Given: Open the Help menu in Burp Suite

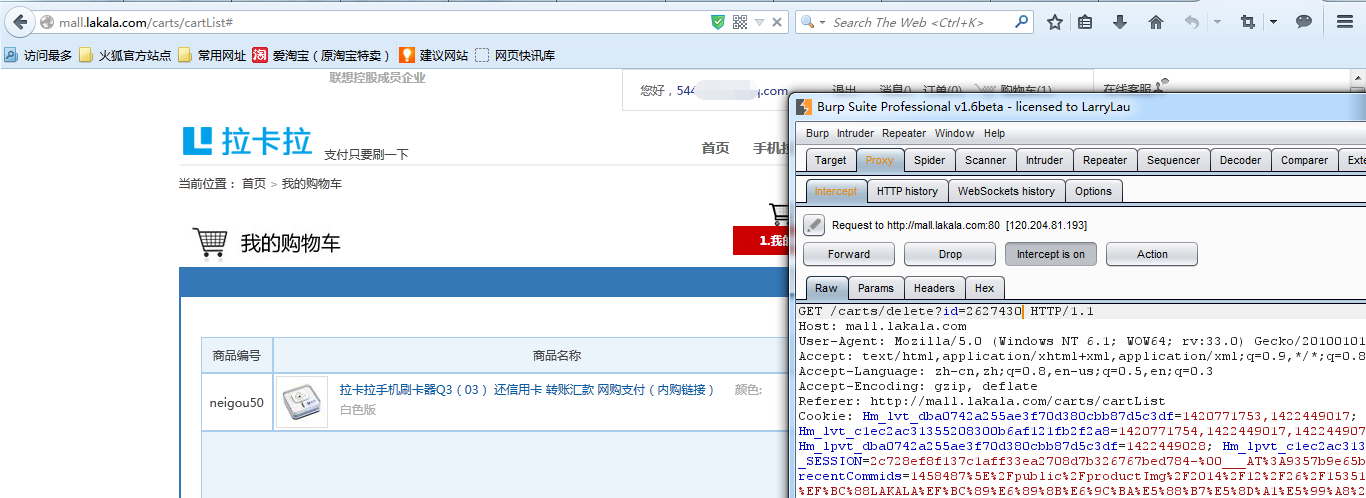Looking at the screenshot, I should (994, 133).
